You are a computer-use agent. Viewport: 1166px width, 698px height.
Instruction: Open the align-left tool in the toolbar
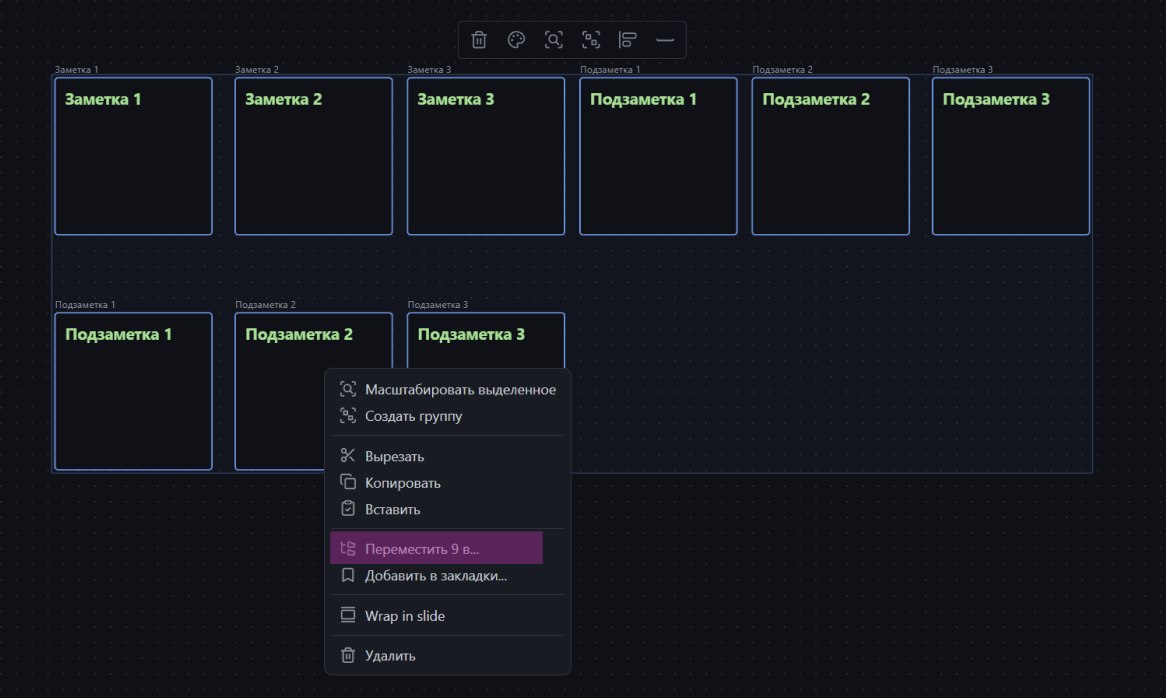[628, 40]
